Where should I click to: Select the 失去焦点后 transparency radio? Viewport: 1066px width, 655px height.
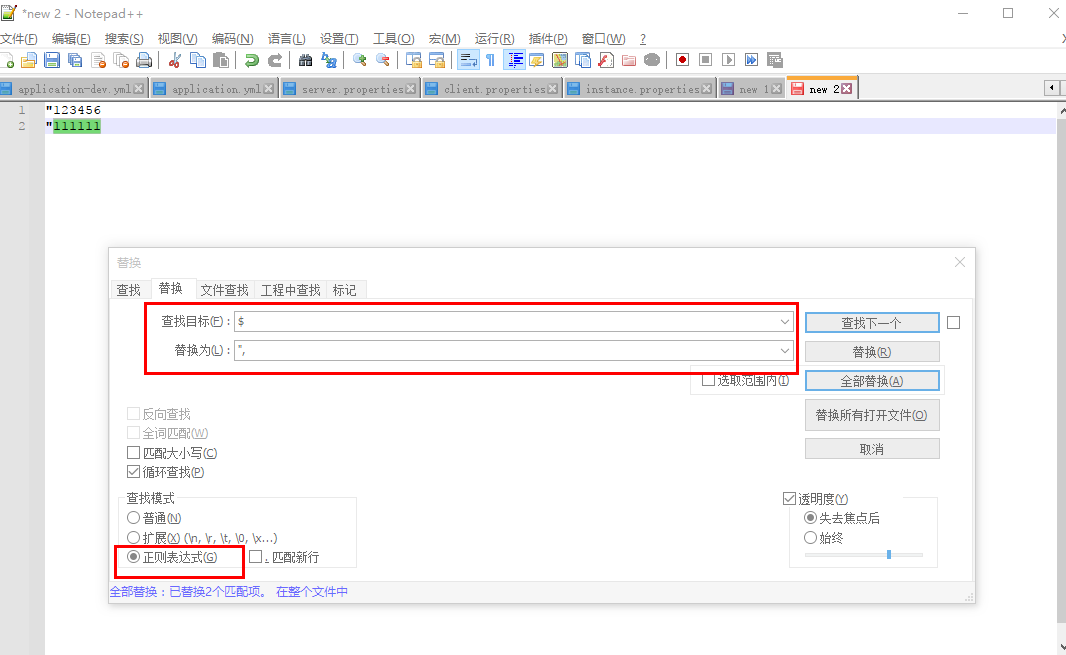tap(810, 518)
